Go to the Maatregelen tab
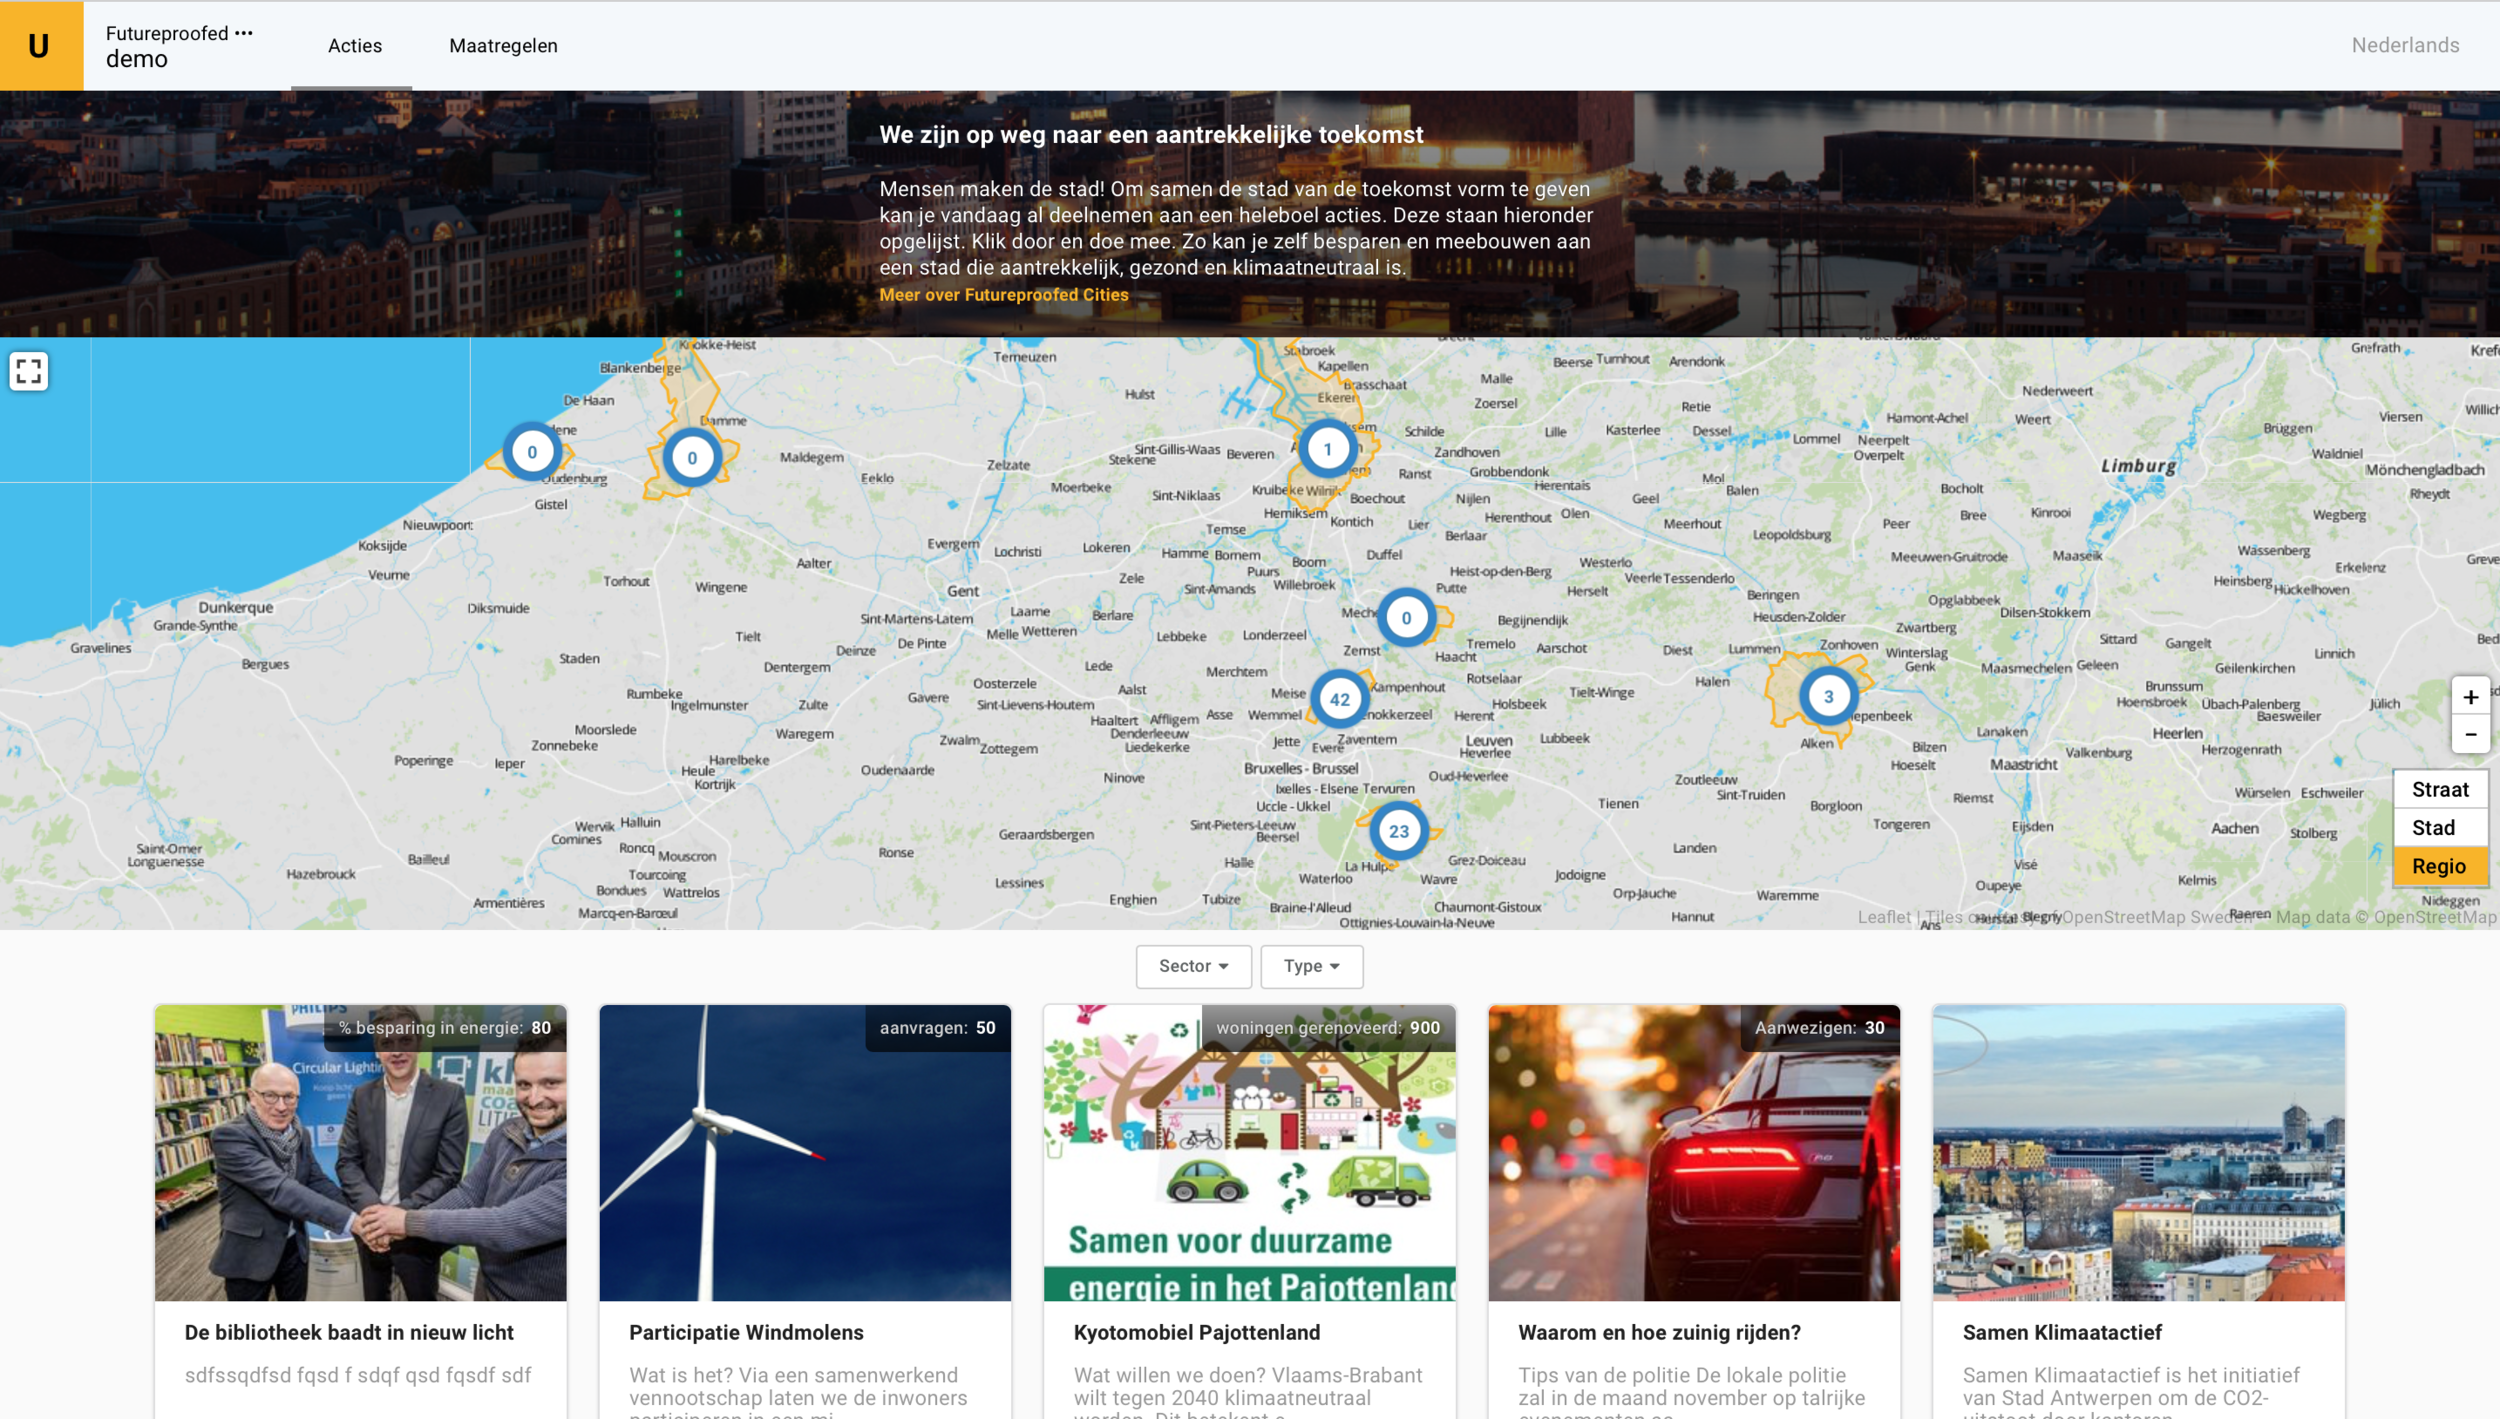 coord(503,46)
